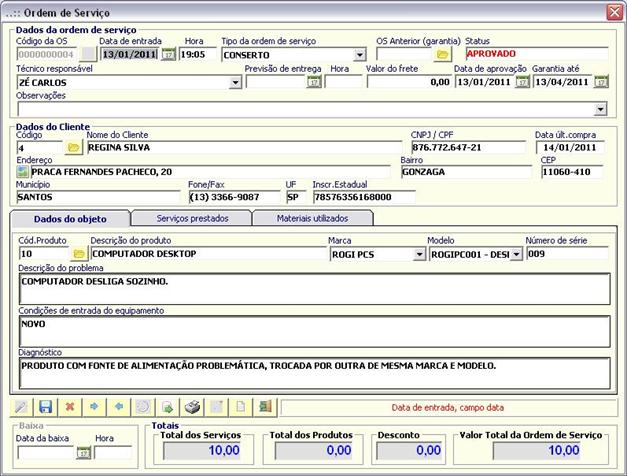Print the service order with printer icon
The height and width of the screenshot is (476, 627).
[x=192, y=407]
